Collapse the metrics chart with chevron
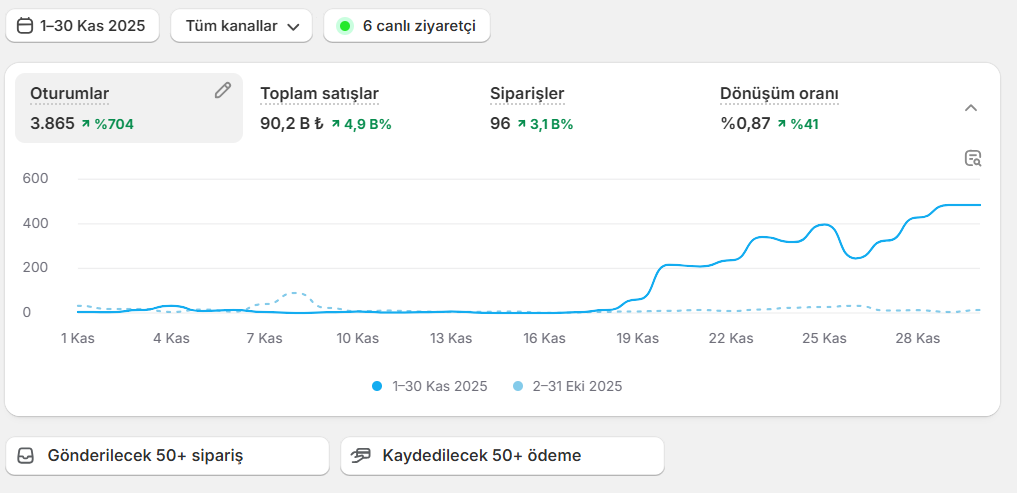 (970, 108)
